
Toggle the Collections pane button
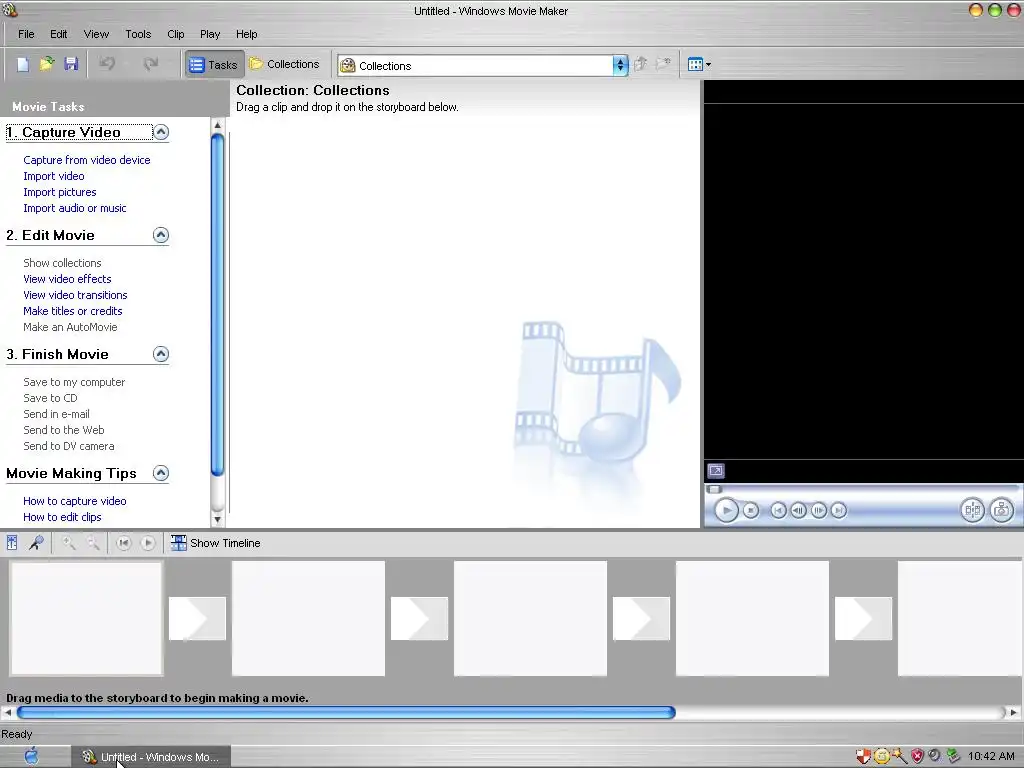pyautogui.click(x=285, y=64)
